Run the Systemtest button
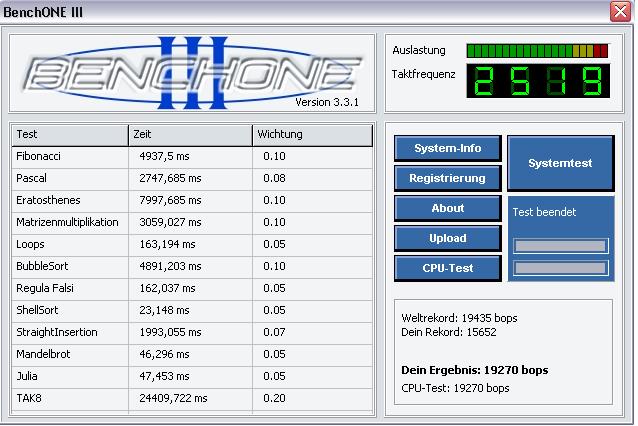638x426 pixels. click(560, 163)
